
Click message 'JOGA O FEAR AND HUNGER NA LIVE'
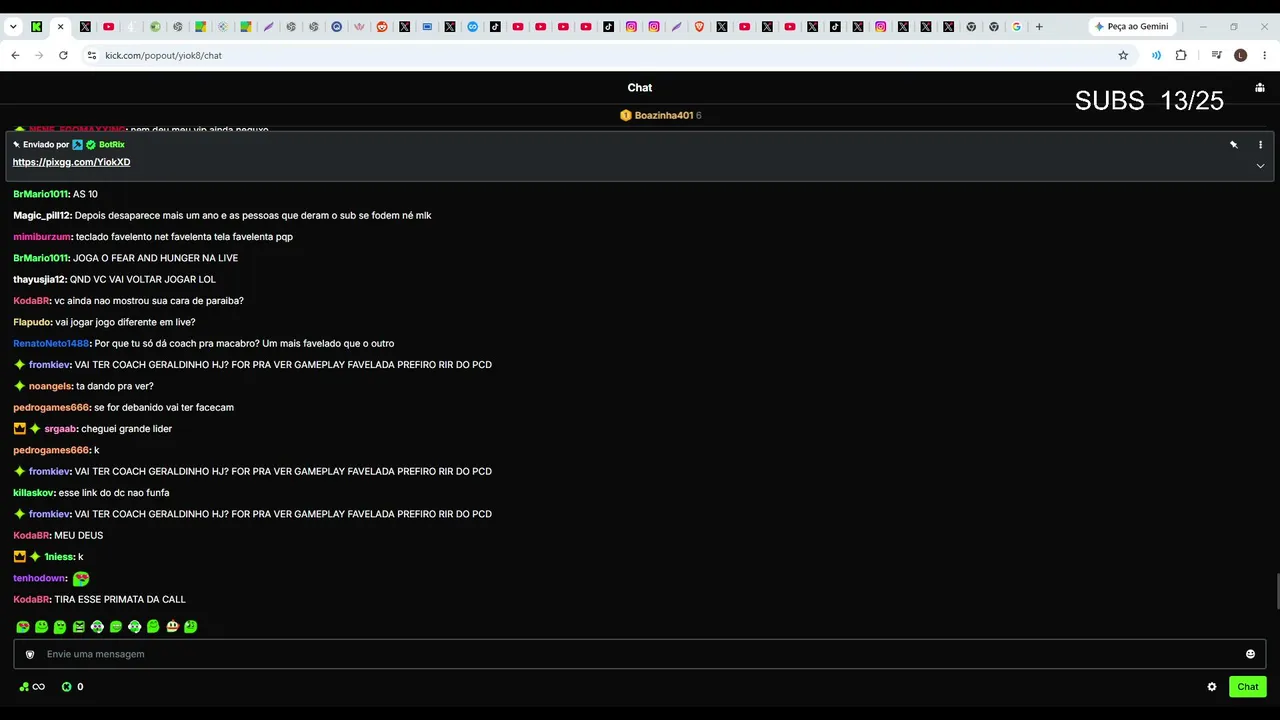(155, 258)
